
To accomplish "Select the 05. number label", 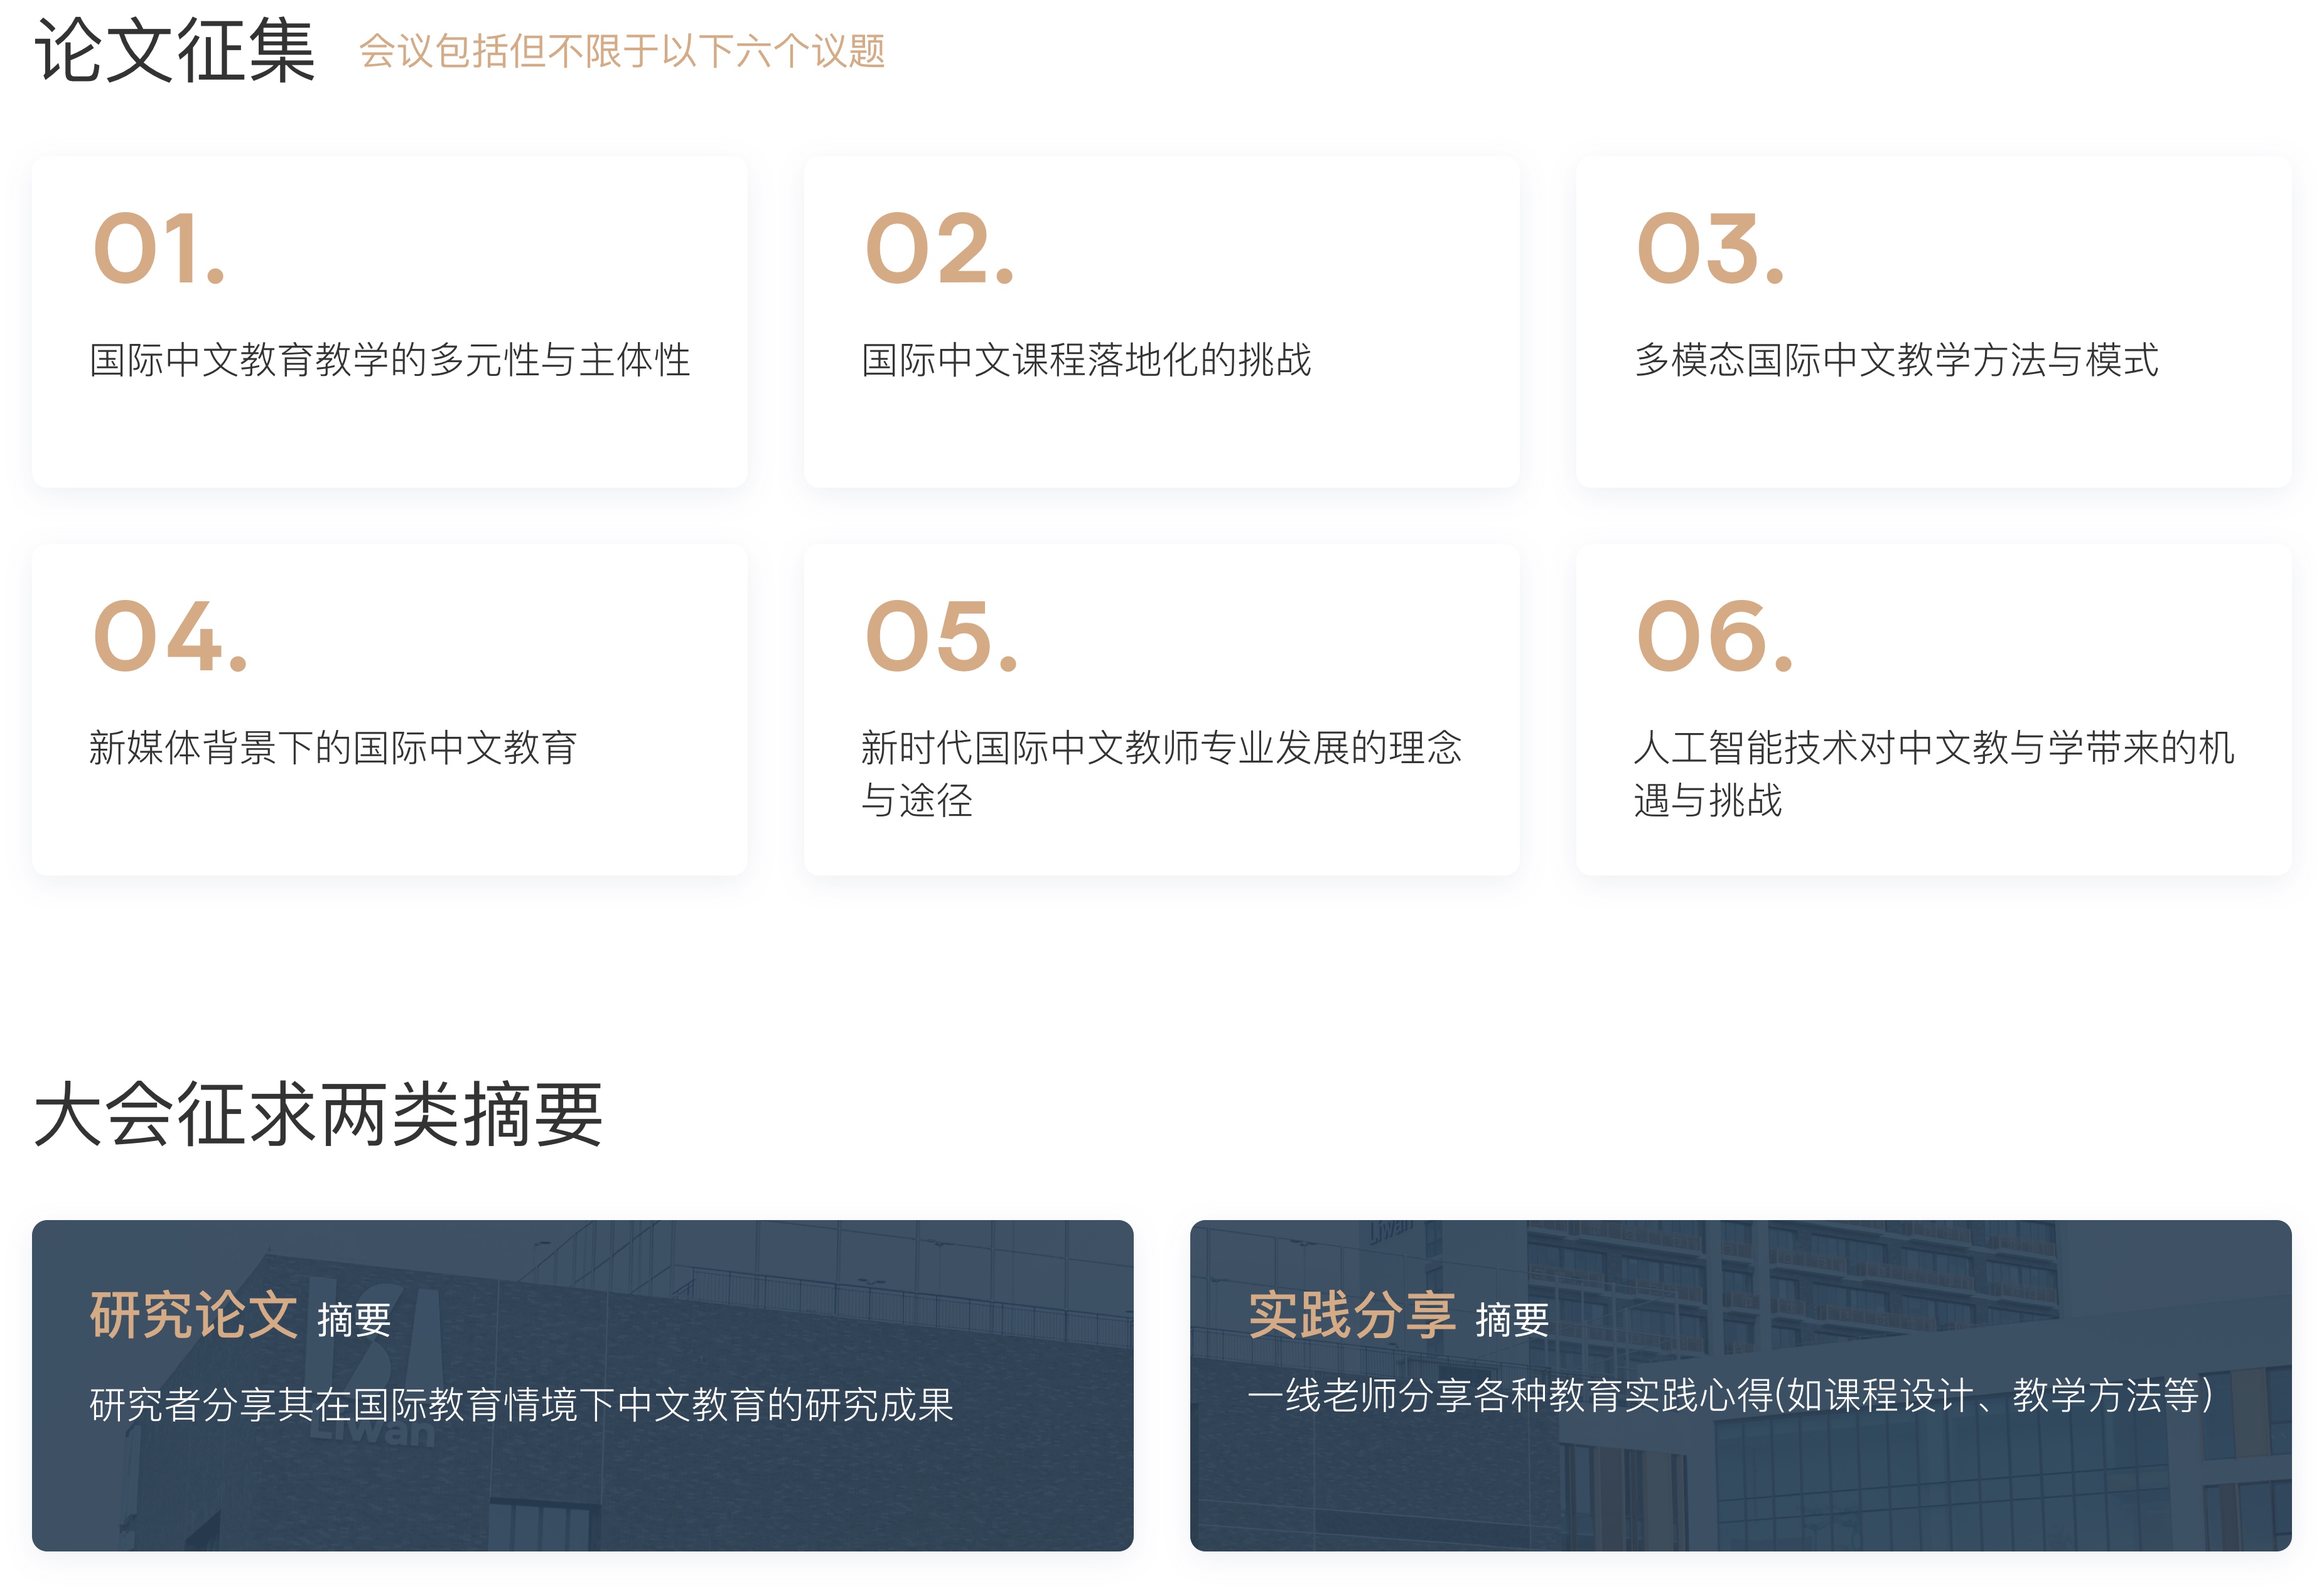I will pos(942,636).
